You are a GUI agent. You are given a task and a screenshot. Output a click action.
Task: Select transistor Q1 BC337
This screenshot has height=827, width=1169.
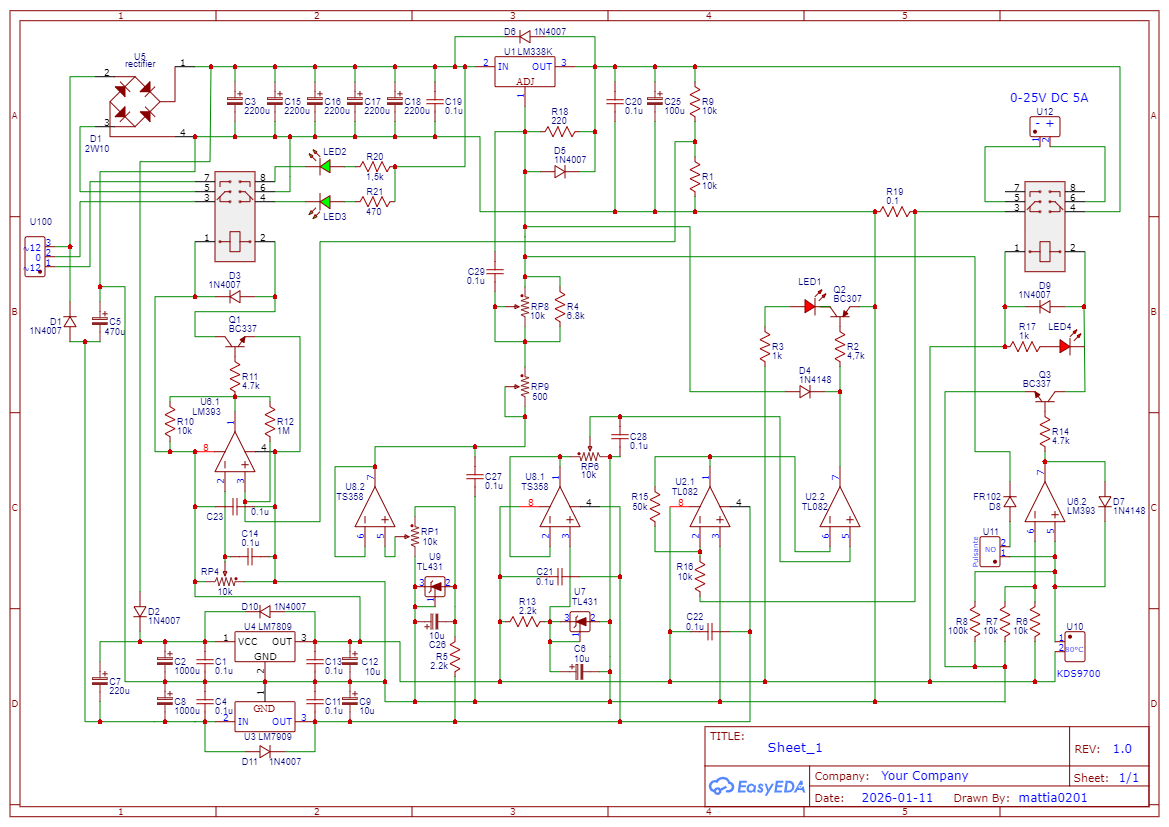click(x=236, y=343)
